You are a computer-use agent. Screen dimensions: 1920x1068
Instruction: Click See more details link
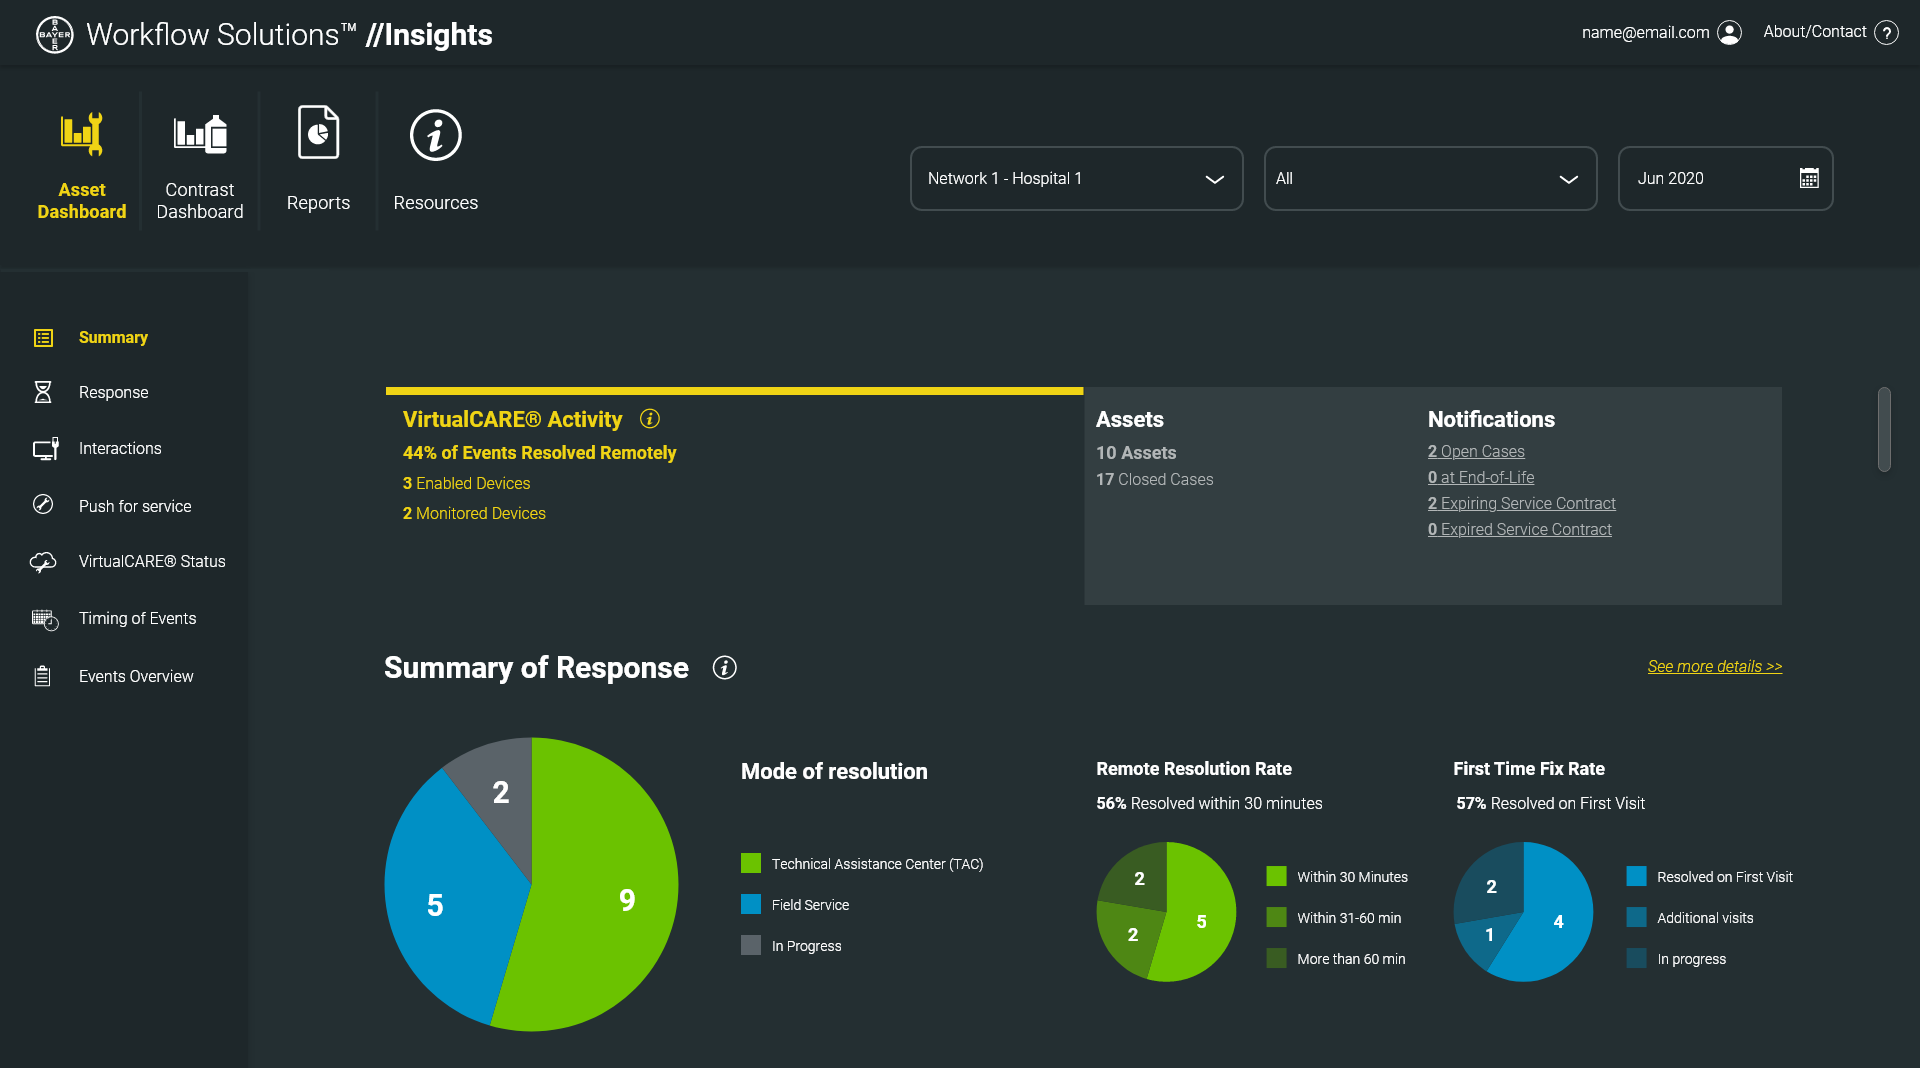pos(1715,667)
